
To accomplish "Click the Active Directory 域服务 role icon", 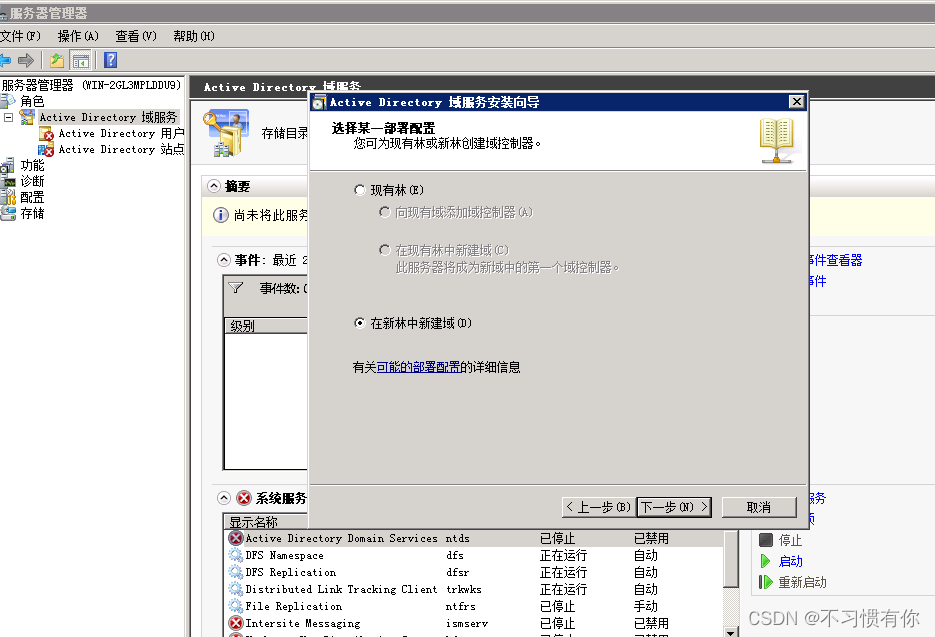I will [27, 117].
